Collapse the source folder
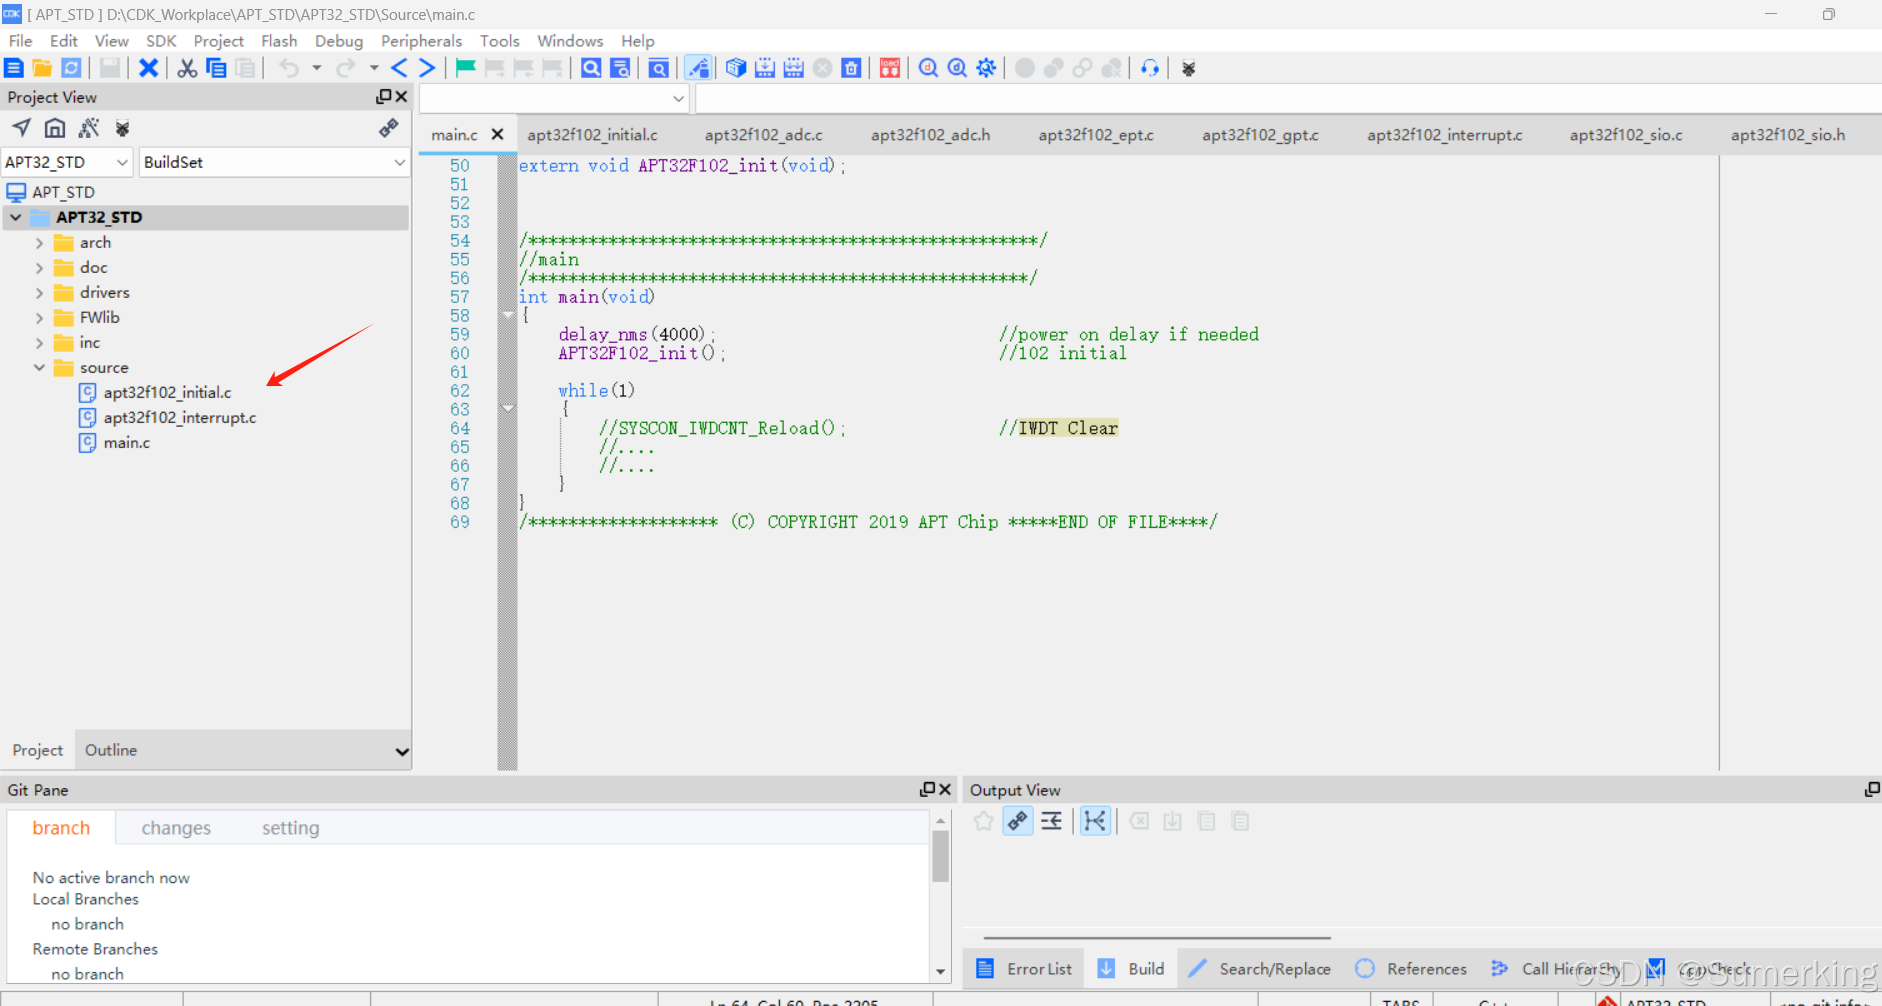 [39, 368]
